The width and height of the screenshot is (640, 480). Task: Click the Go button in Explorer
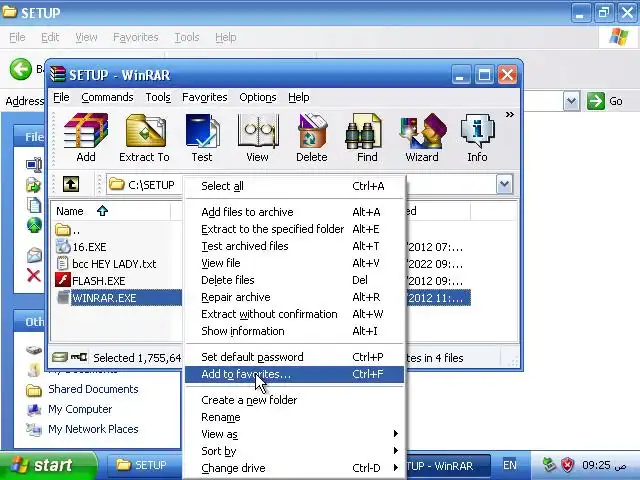[605, 101]
